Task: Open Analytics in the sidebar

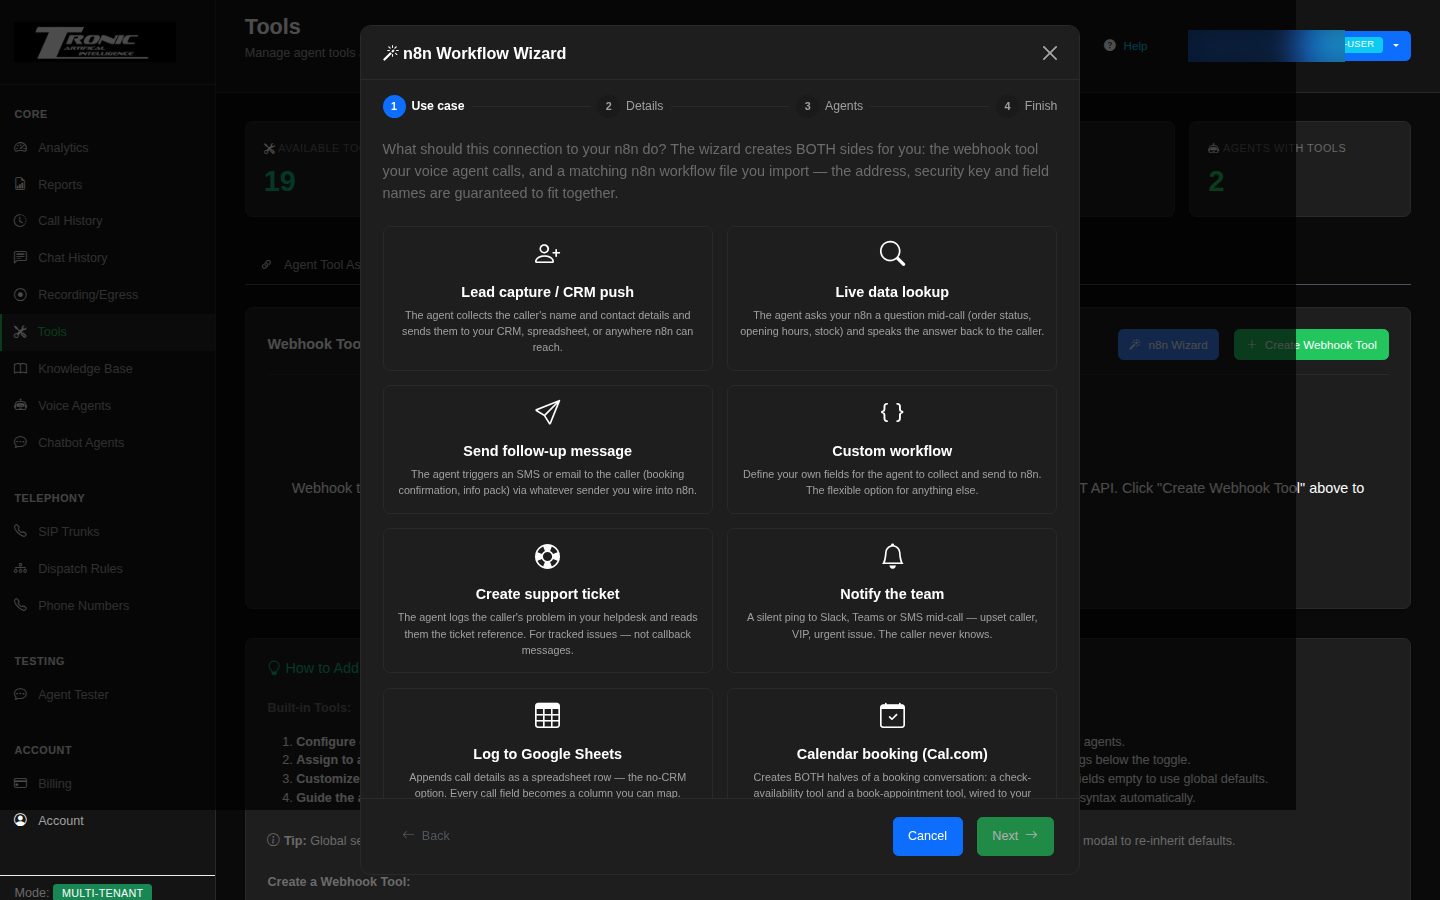Action: [107, 147]
